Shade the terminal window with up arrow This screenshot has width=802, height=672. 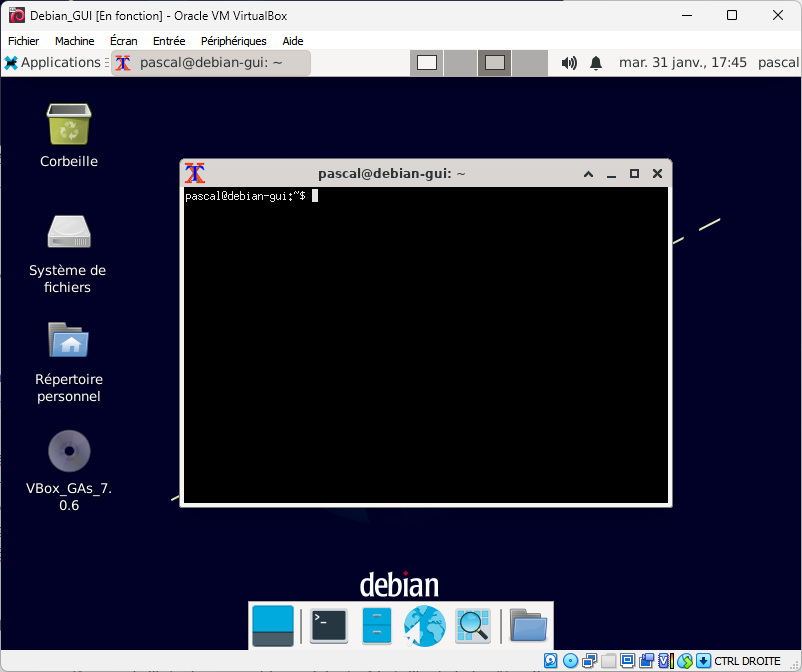[588, 174]
